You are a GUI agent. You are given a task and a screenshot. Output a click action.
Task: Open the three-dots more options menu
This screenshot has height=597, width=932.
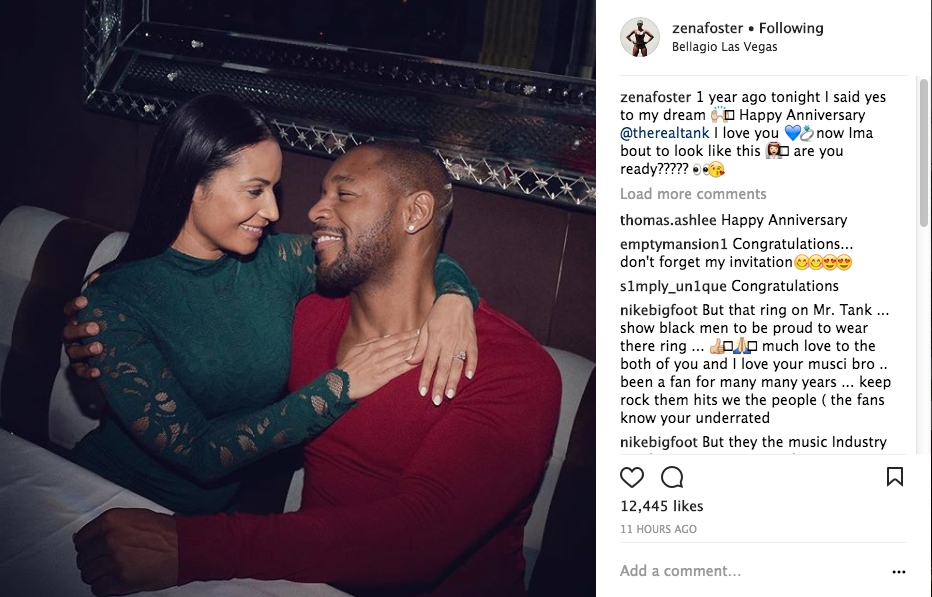[899, 571]
